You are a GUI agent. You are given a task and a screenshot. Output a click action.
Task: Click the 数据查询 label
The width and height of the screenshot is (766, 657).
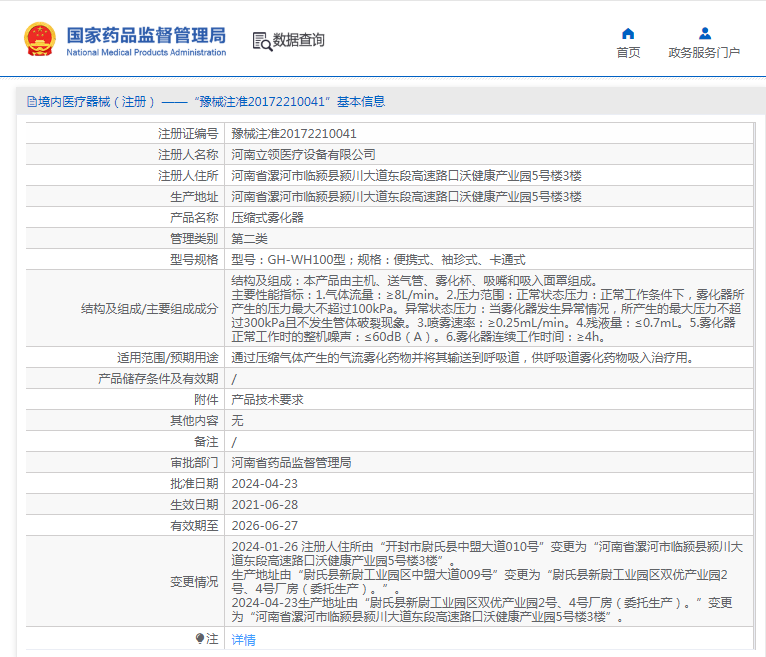click(x=298, y=40)
